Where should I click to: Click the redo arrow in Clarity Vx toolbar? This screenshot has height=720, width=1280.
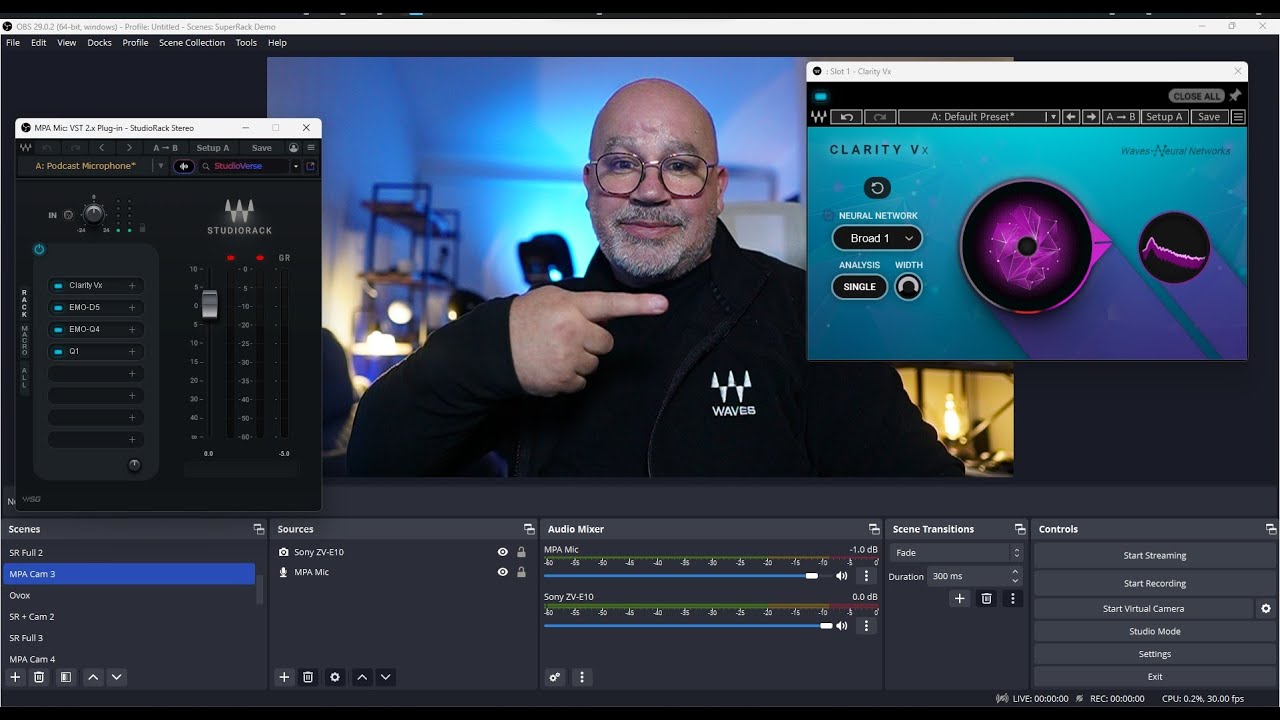pos(880,117)
